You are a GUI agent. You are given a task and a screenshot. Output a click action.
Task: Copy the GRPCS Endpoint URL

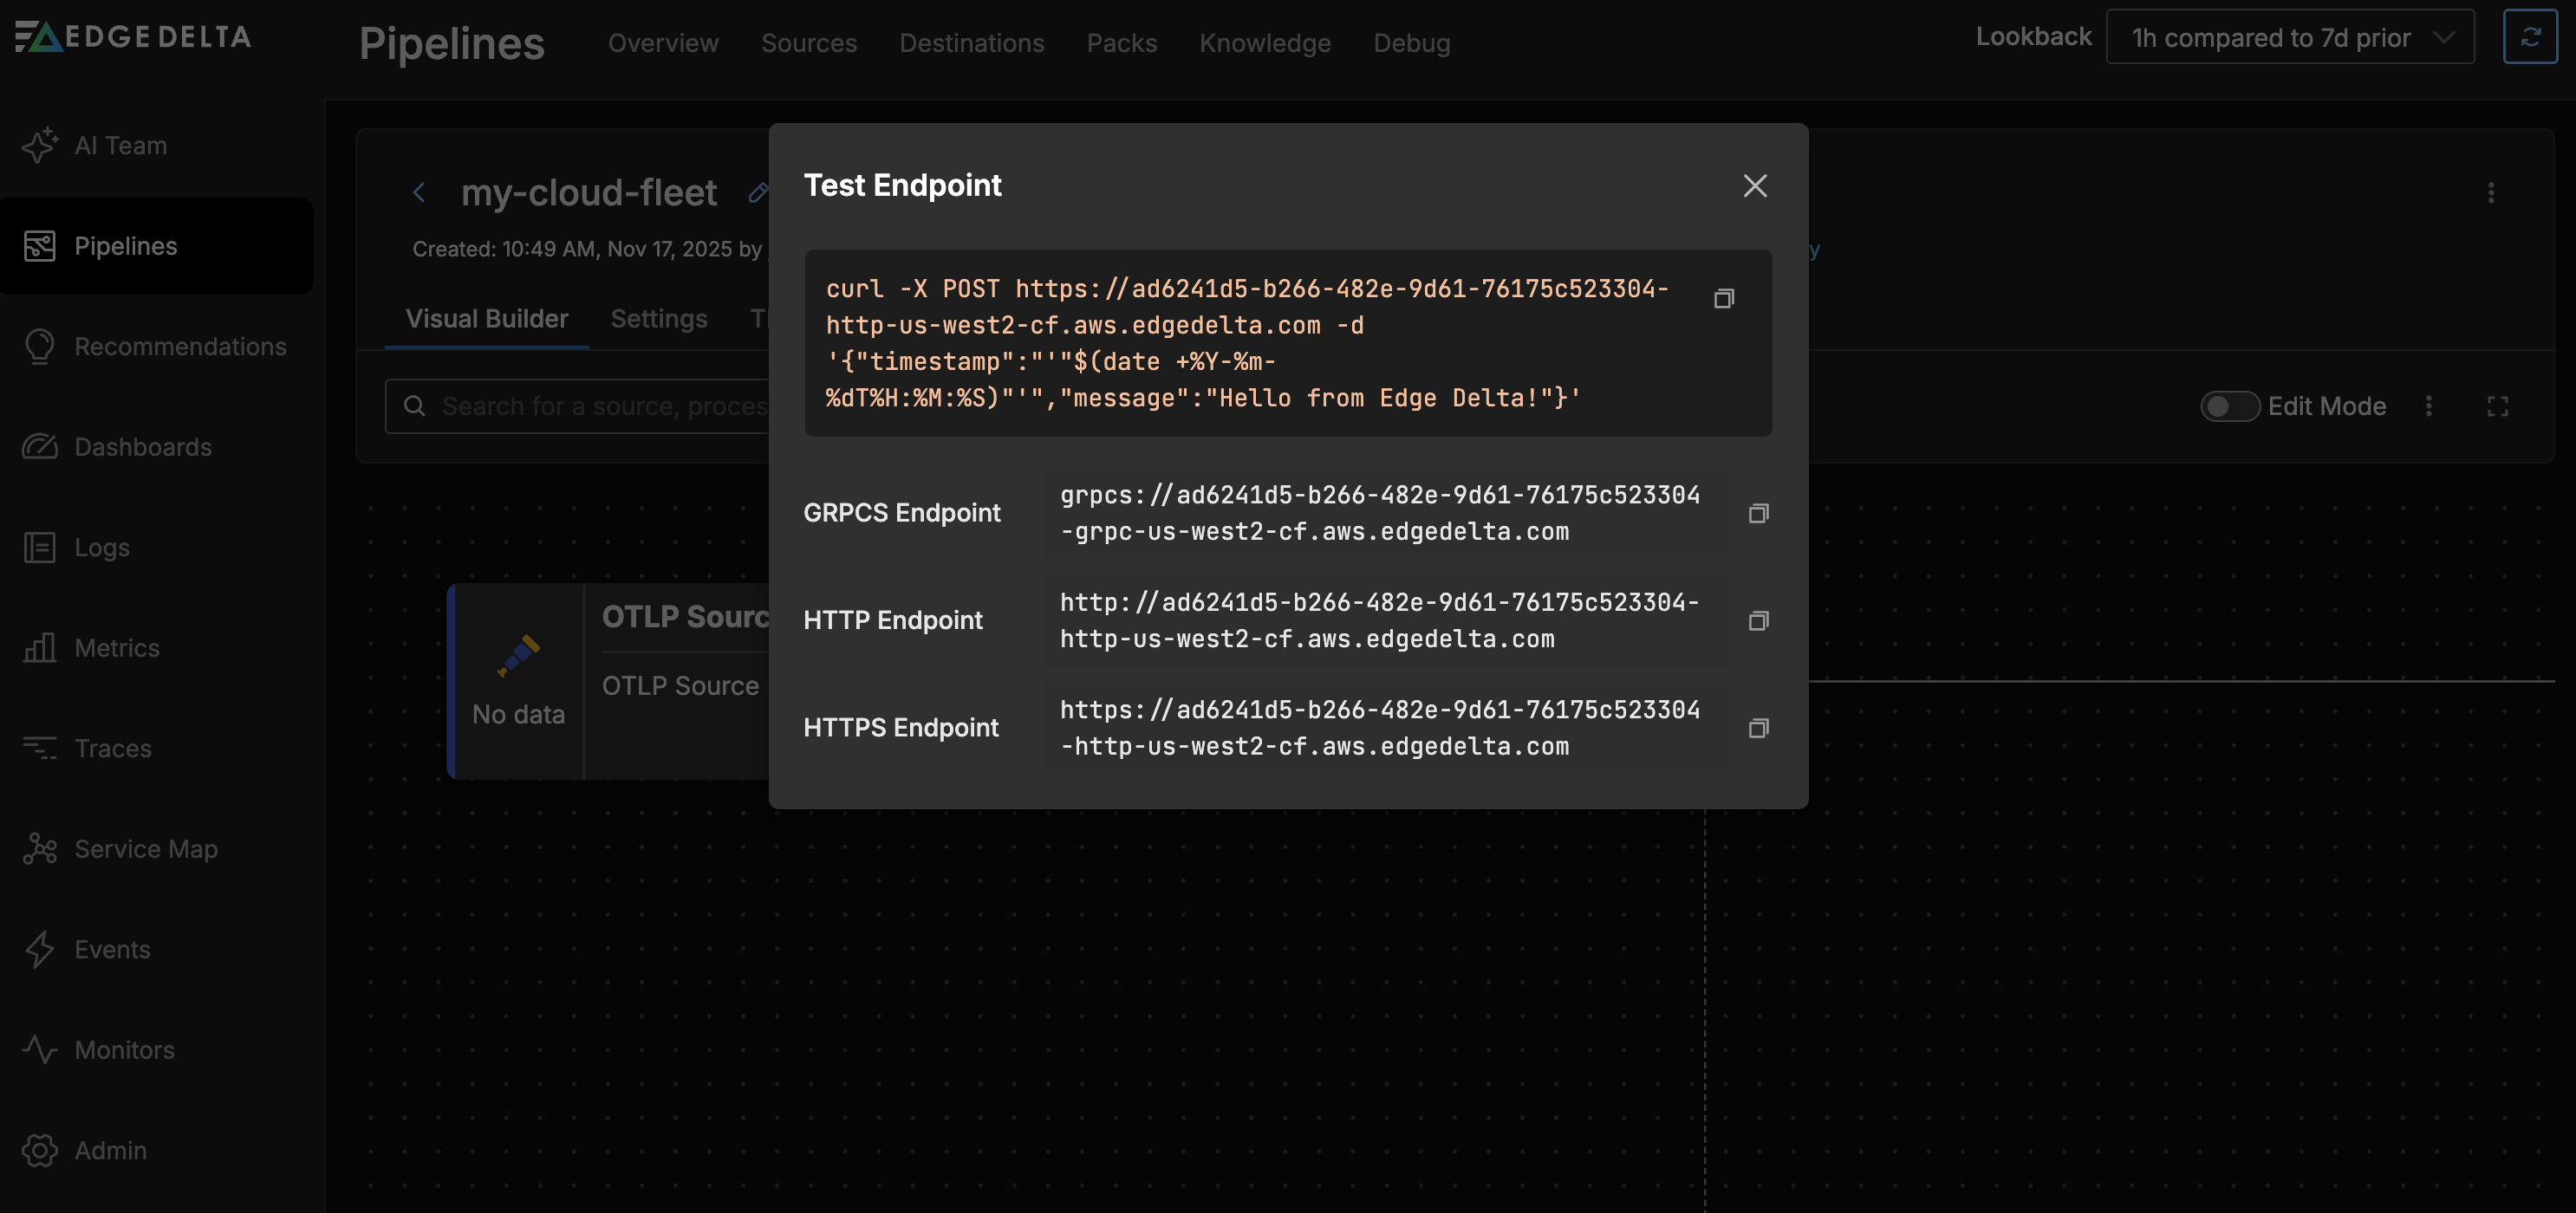pos(1758,513)
